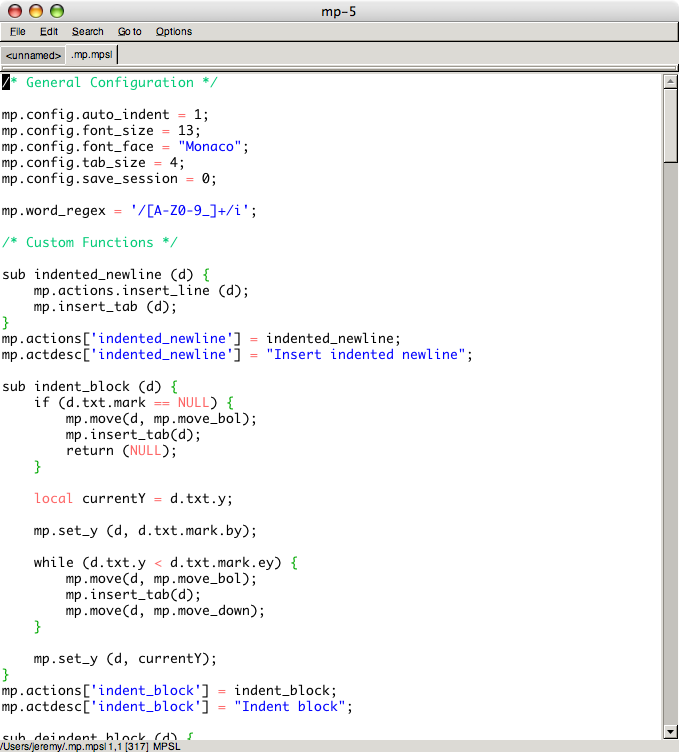Click the word_regex string '/[A-Z0-9_]+/i'

click(190, 211)
